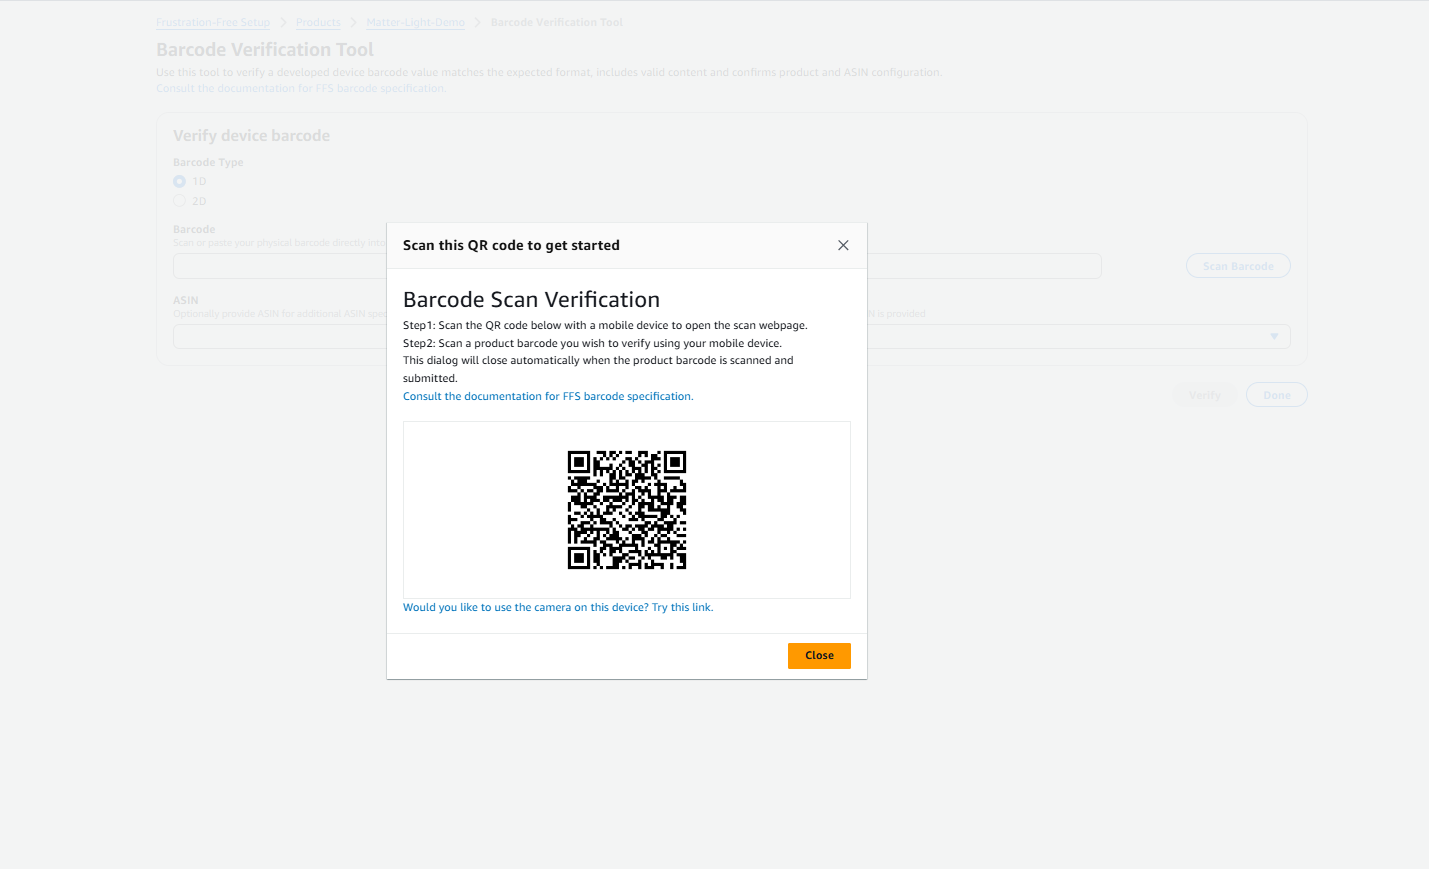
Task: Dismiss the QR dialog using the X icon
Action: pos(843,245)
